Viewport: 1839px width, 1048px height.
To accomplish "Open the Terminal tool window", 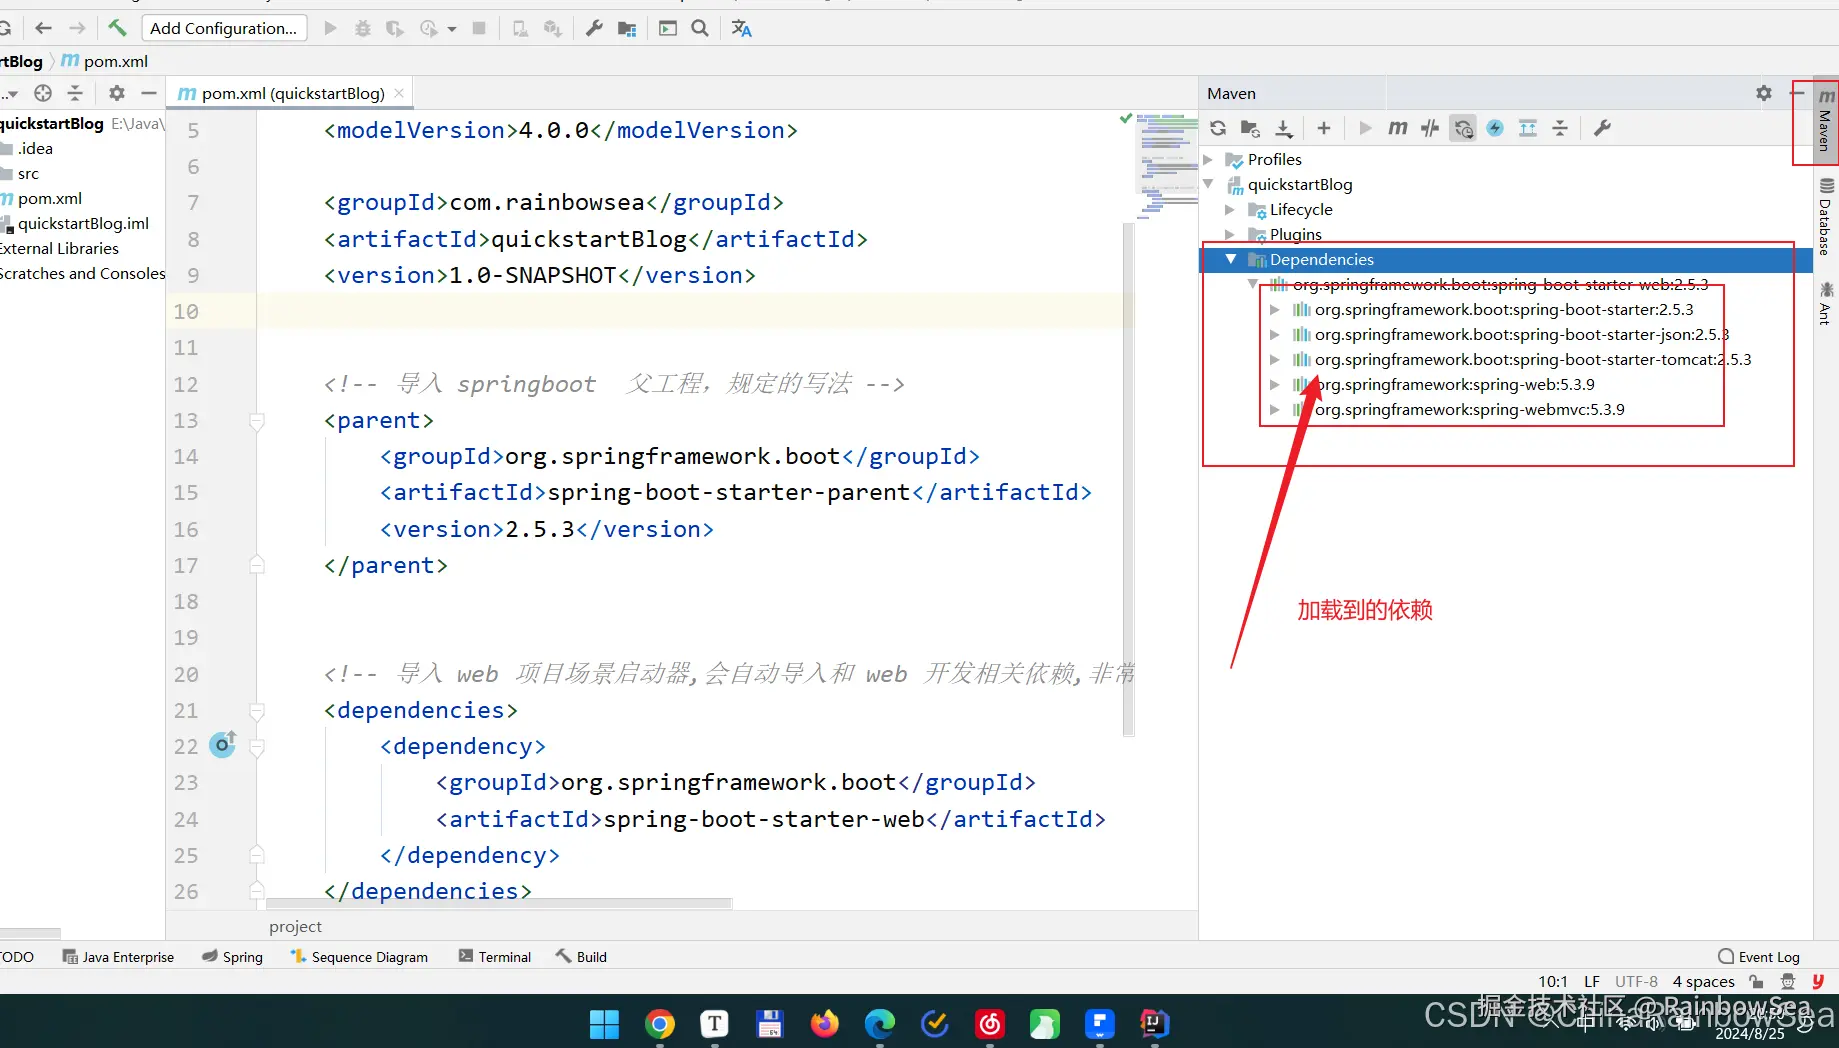I will click(x=495, y=956).
